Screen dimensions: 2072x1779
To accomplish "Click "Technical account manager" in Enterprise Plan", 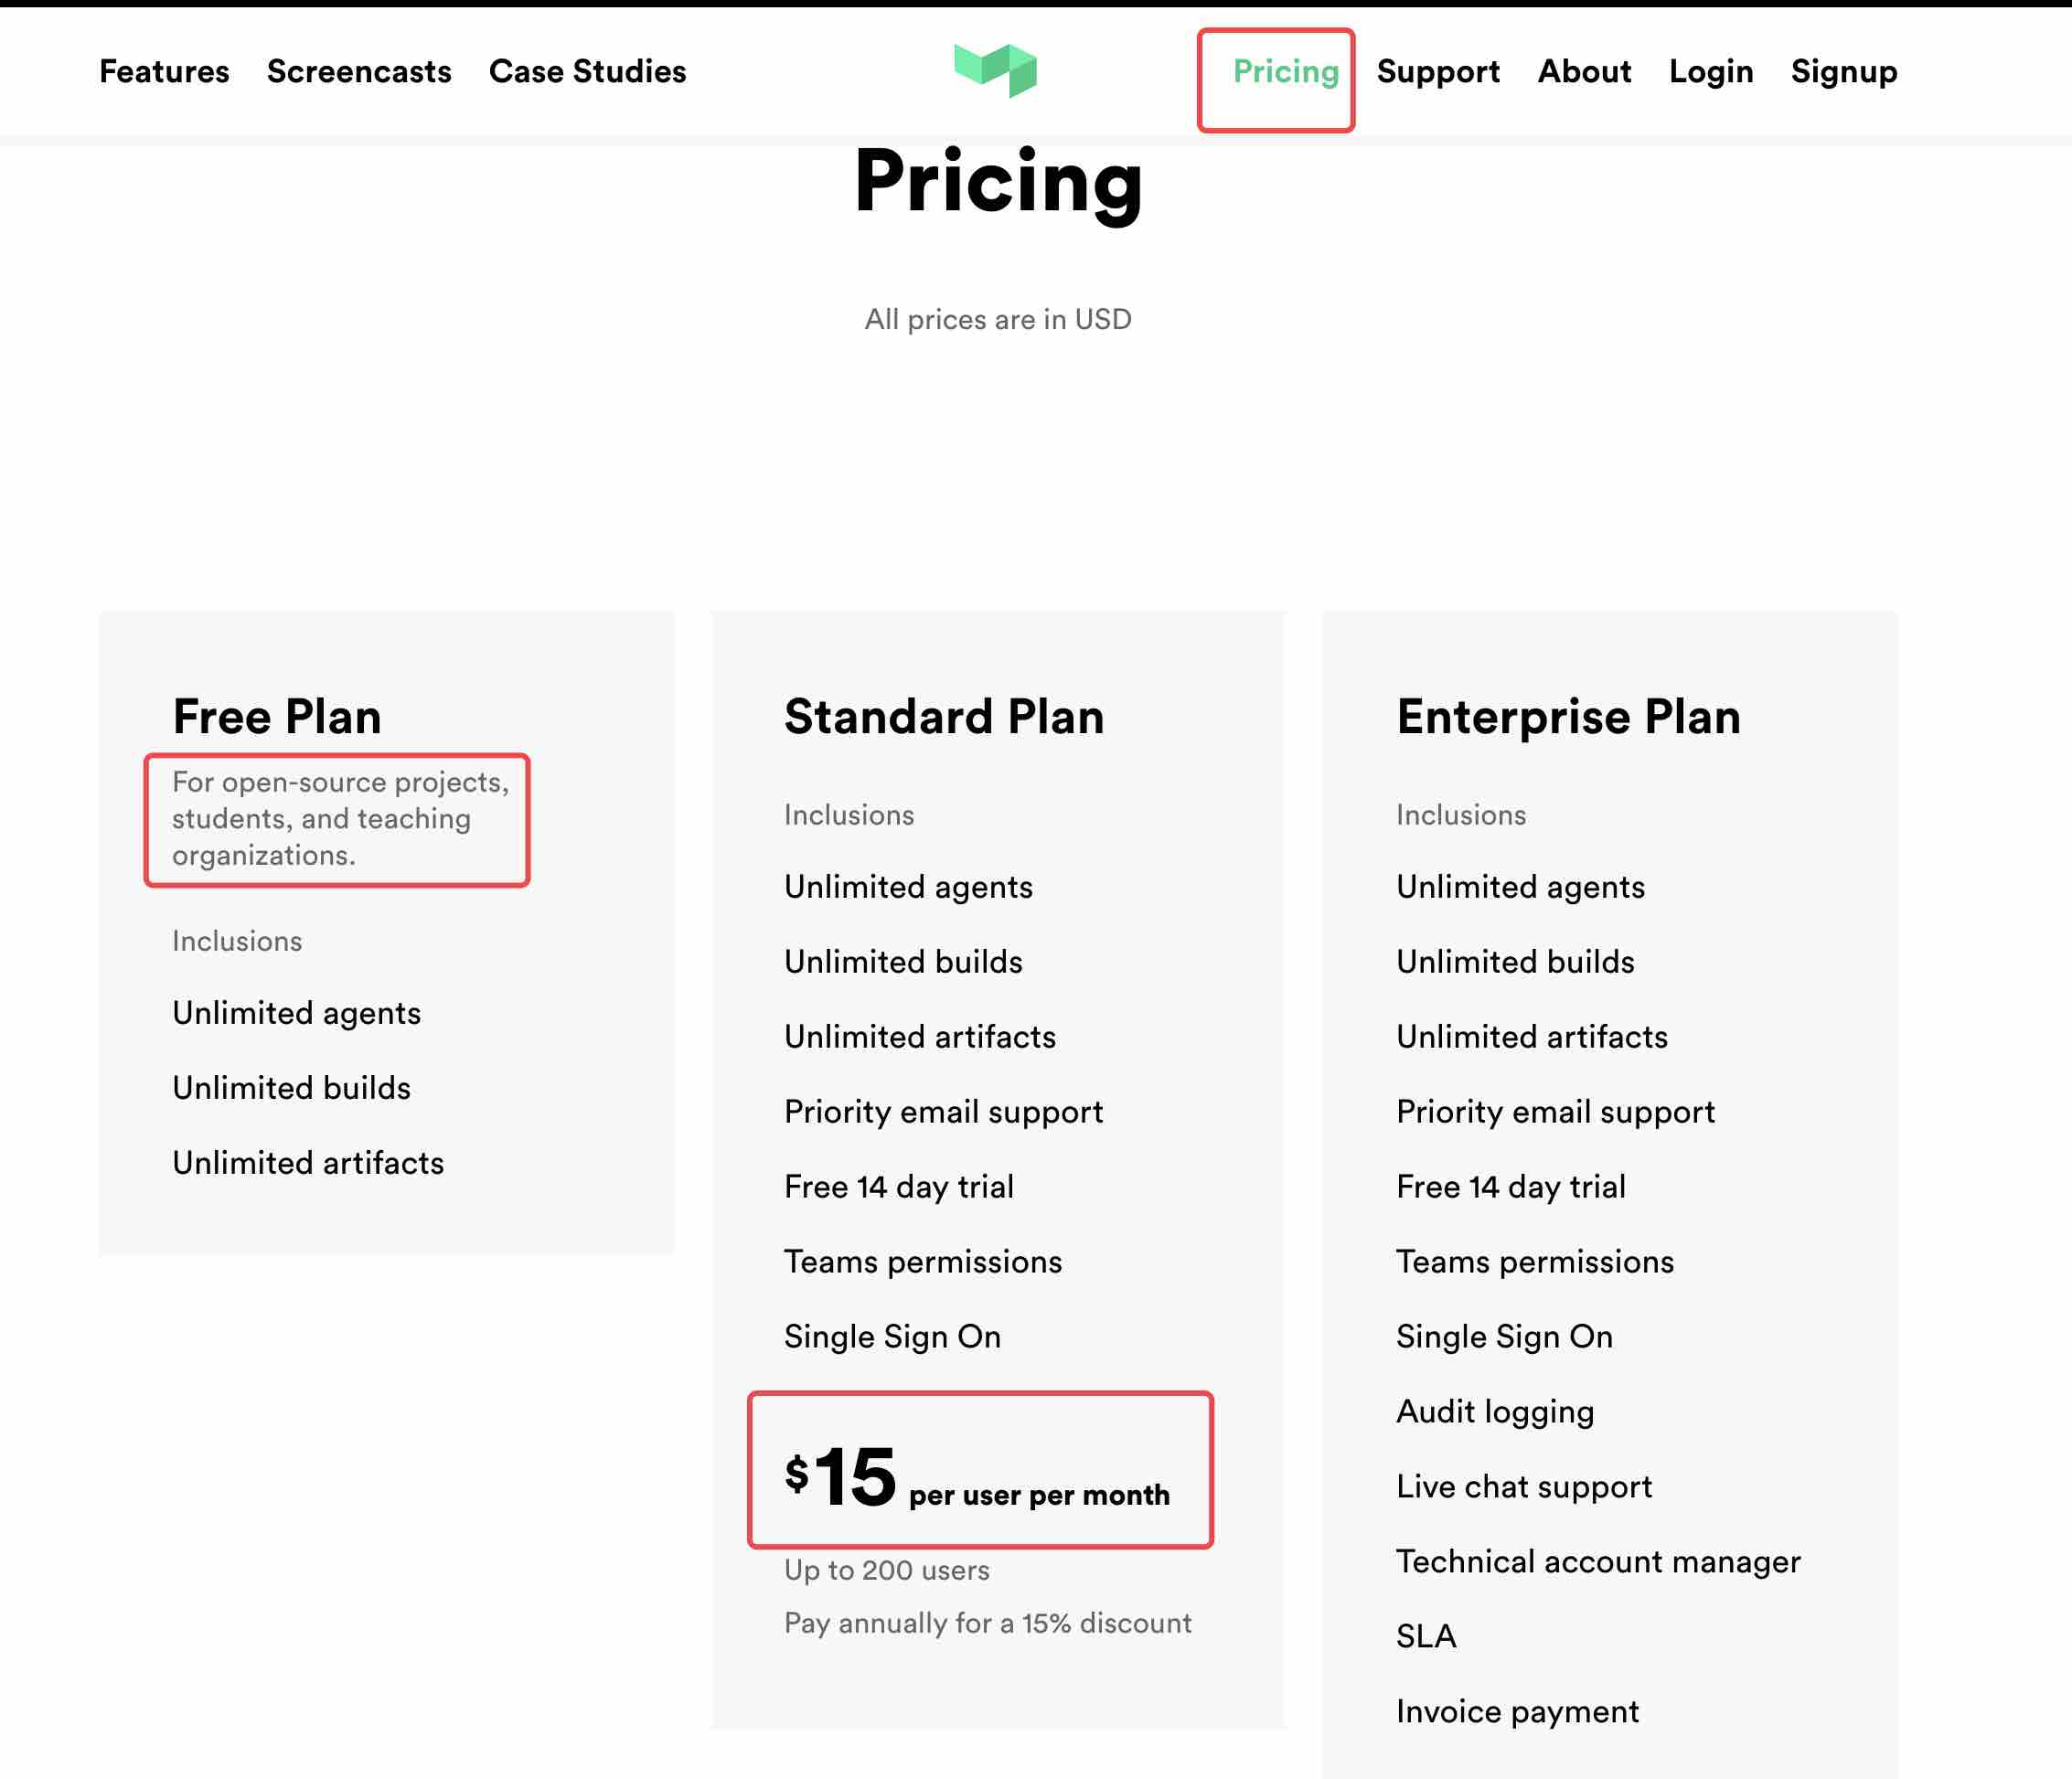I will 1598,1561.
